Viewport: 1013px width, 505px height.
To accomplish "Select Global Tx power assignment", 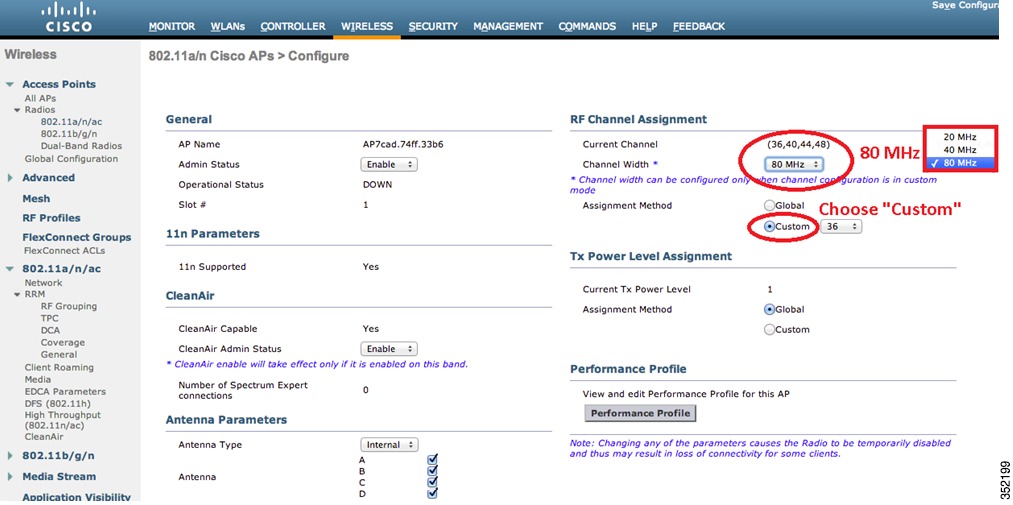I will [x=769, y=309].
